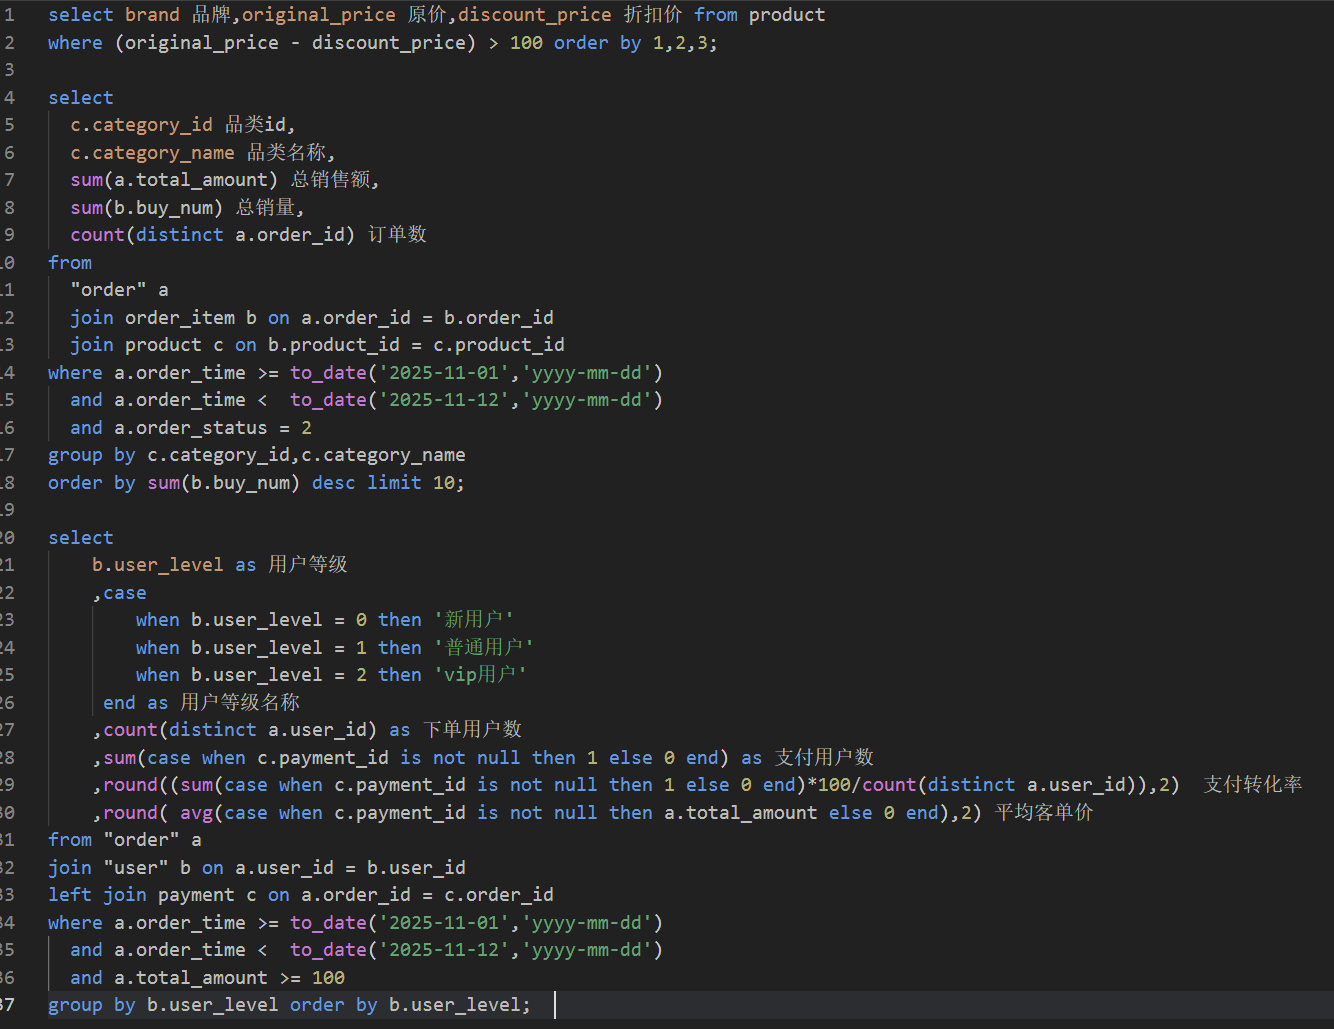This screenshot has height=1029, width=1334.
Task: Click the "a.order_status" condition column
Action: click(x=191, y=428)
